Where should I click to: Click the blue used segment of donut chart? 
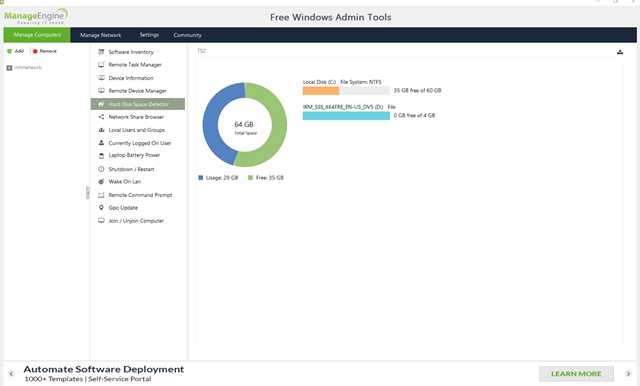coord(212,122)
